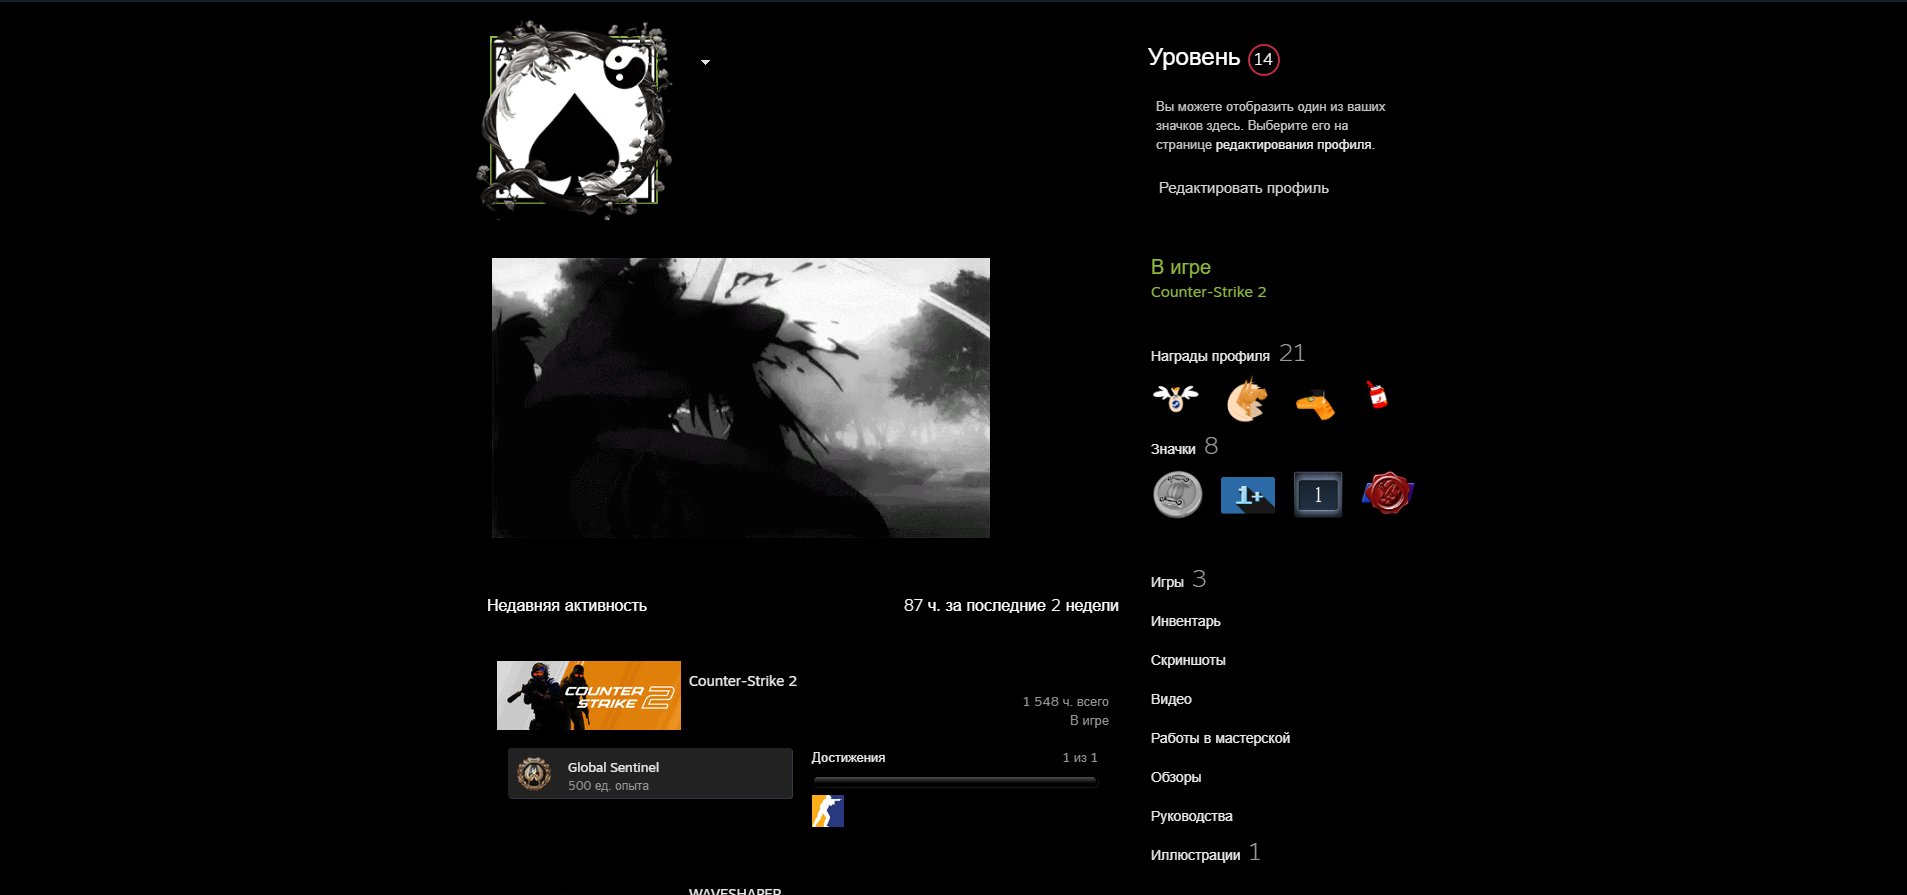Open the winged owl profile award
The height and width of the screenshot is (895, 1907).
click(x=1176, y=398)
